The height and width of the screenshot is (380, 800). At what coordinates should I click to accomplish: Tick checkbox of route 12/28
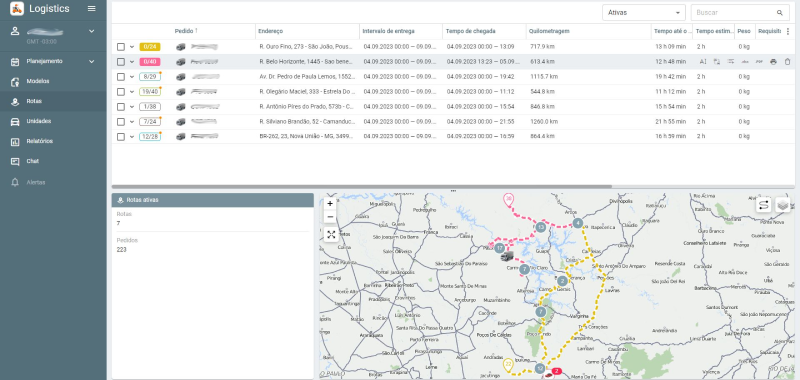(120, 137)
